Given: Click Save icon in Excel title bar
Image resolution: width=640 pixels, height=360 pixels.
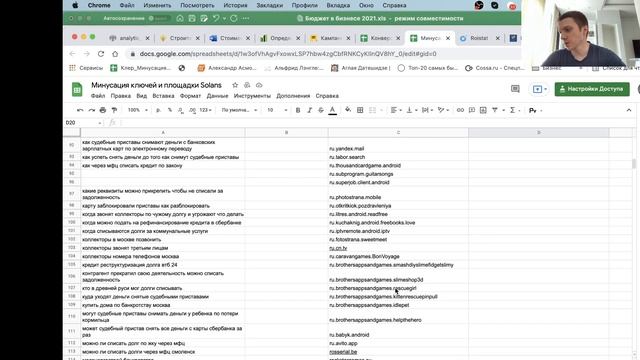Looking at the screenshot, I should tap(192, 18).
